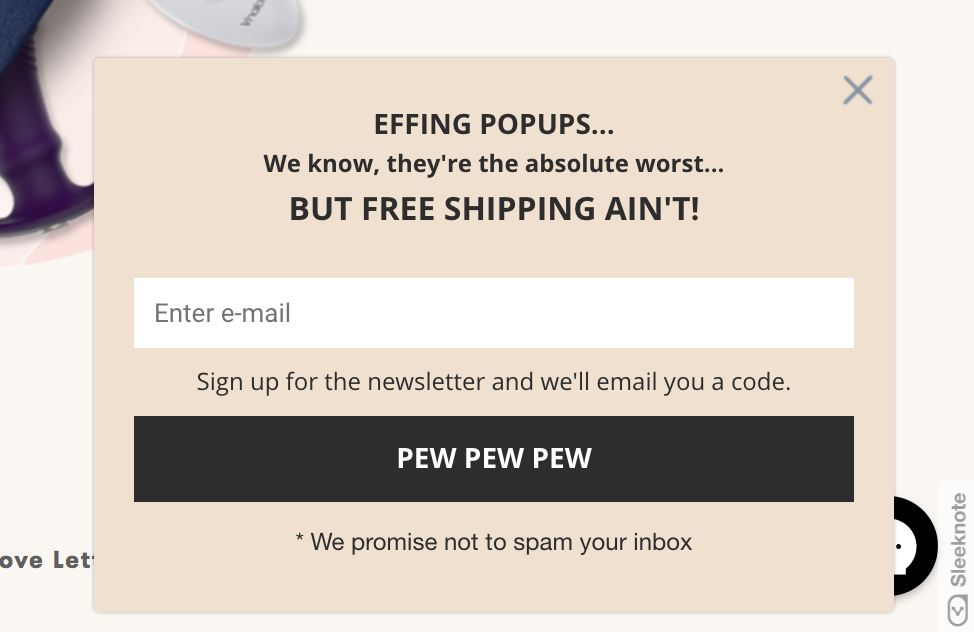Click the page background beside the popup
Screen dimensions: 974x632
click(x=932, y=249)
